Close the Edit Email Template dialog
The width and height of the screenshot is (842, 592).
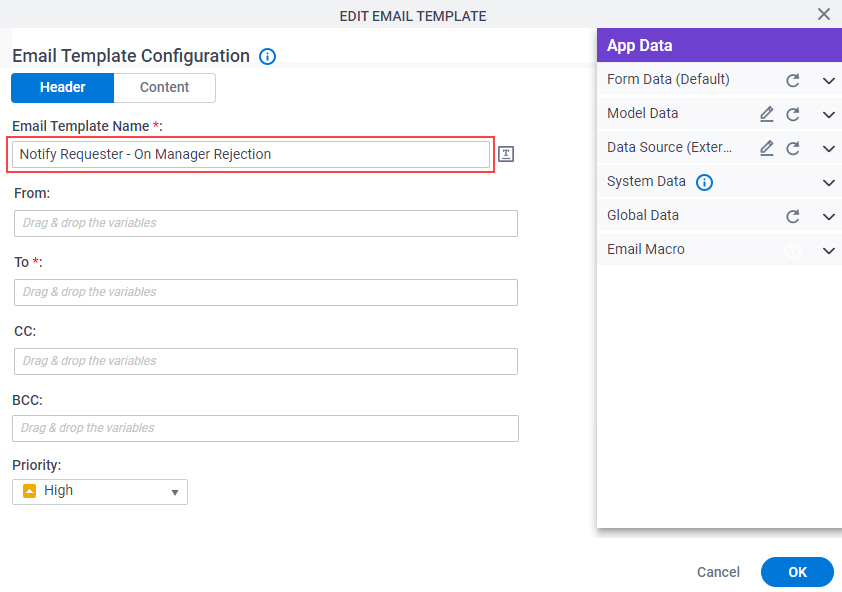coord(824,14)
